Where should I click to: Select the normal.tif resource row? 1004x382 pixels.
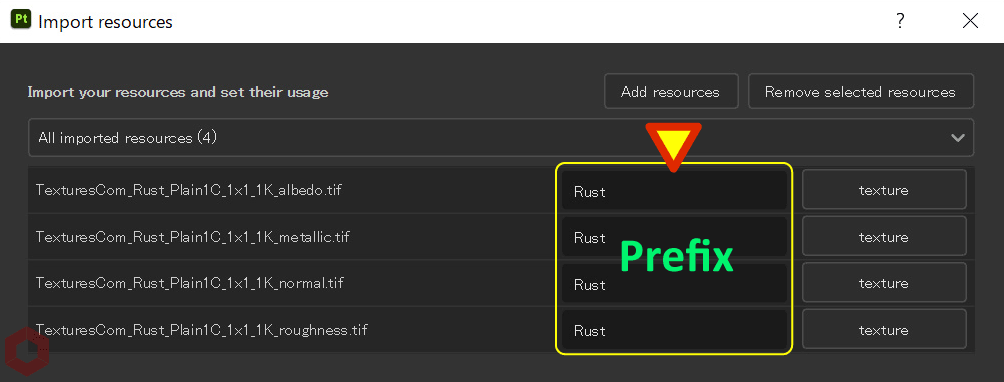pyautogui.click(x=501, y=283)
